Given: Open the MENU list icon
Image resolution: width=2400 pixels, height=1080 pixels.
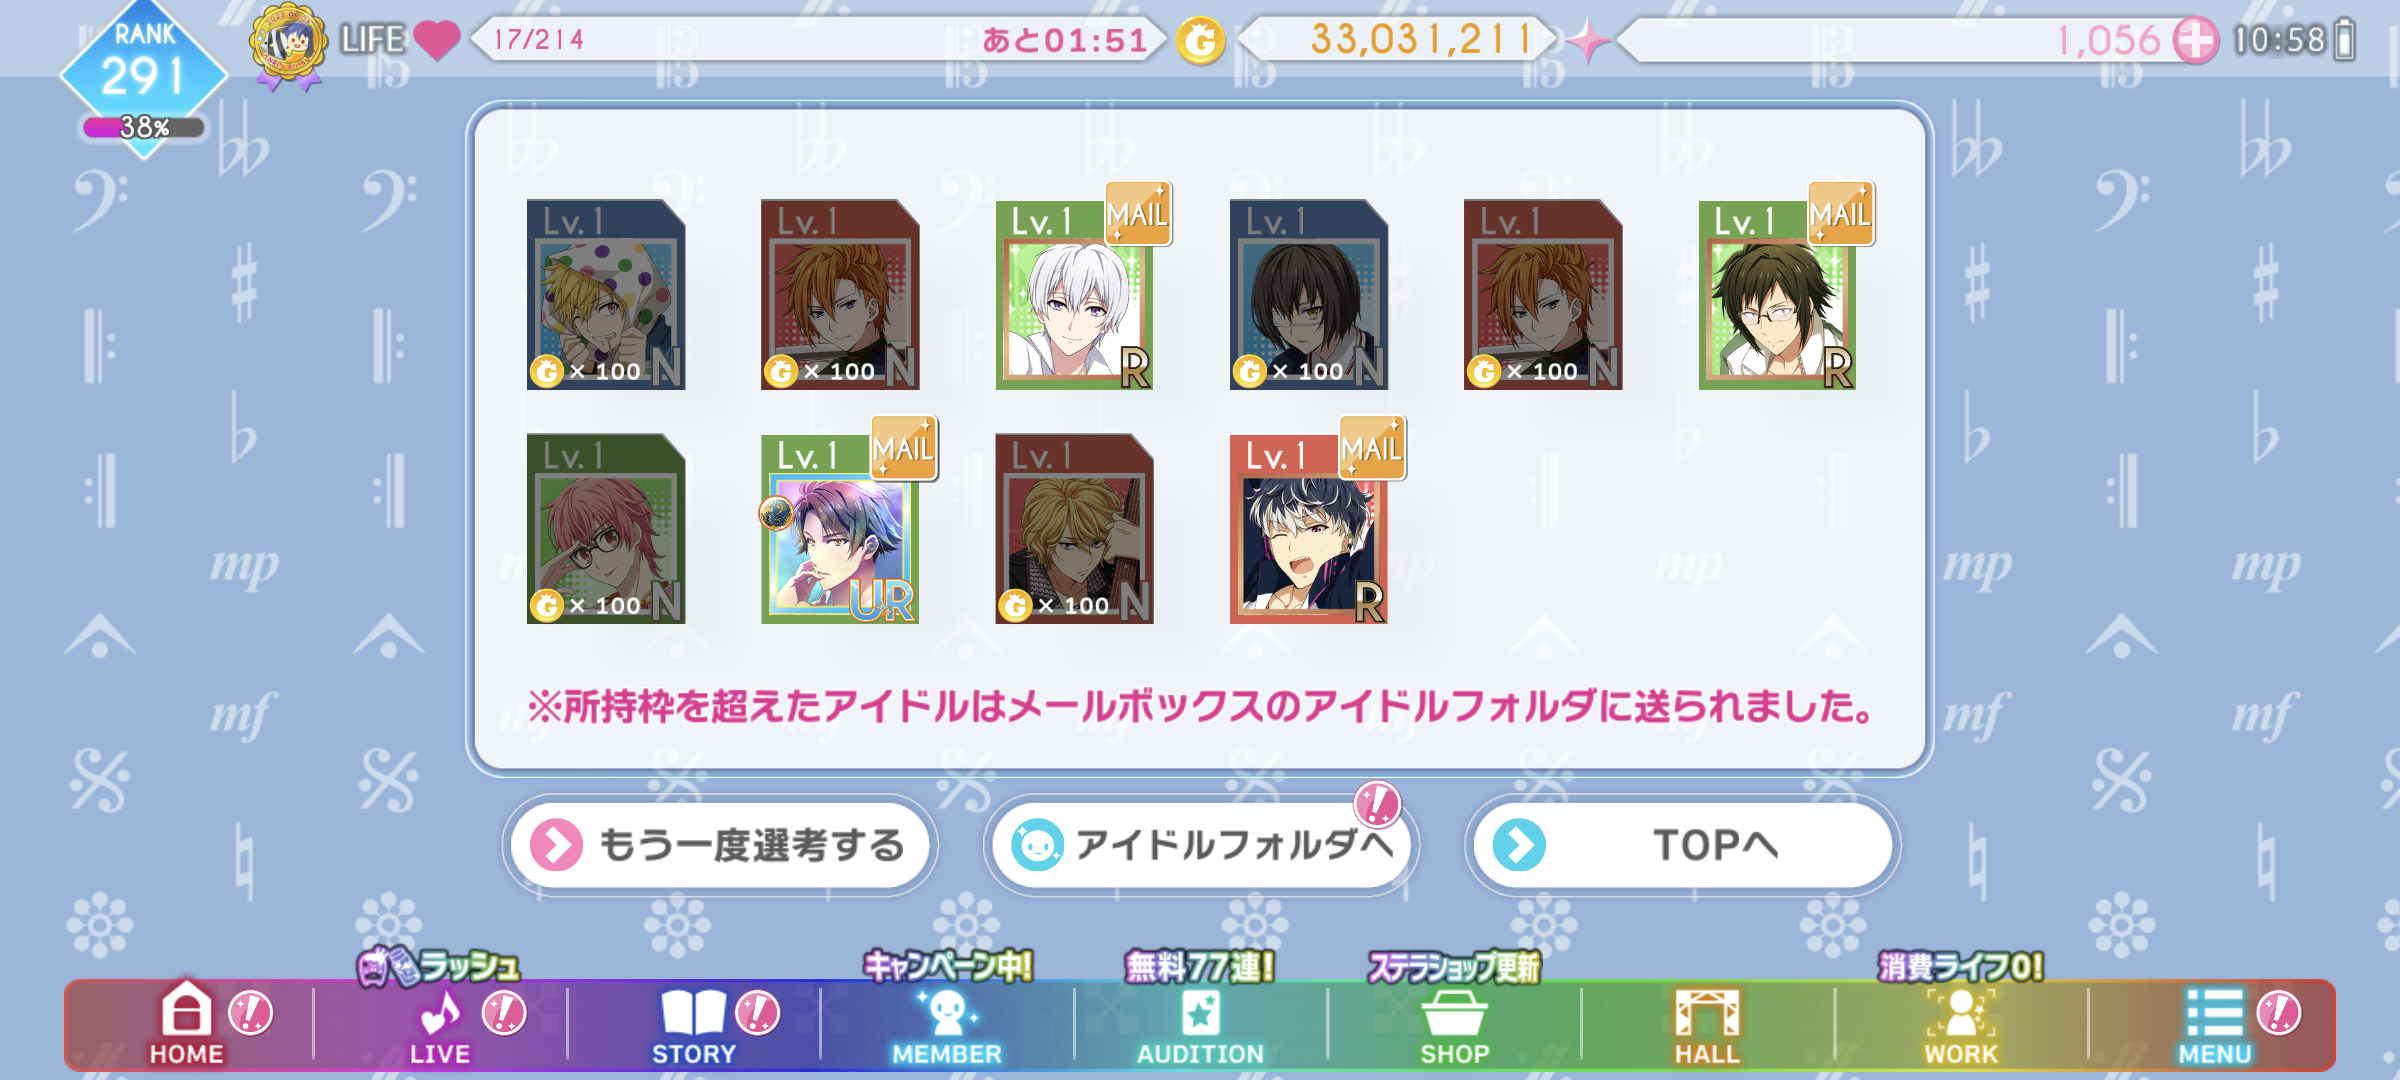Looking at the screenshot, I should 2214,1025.
